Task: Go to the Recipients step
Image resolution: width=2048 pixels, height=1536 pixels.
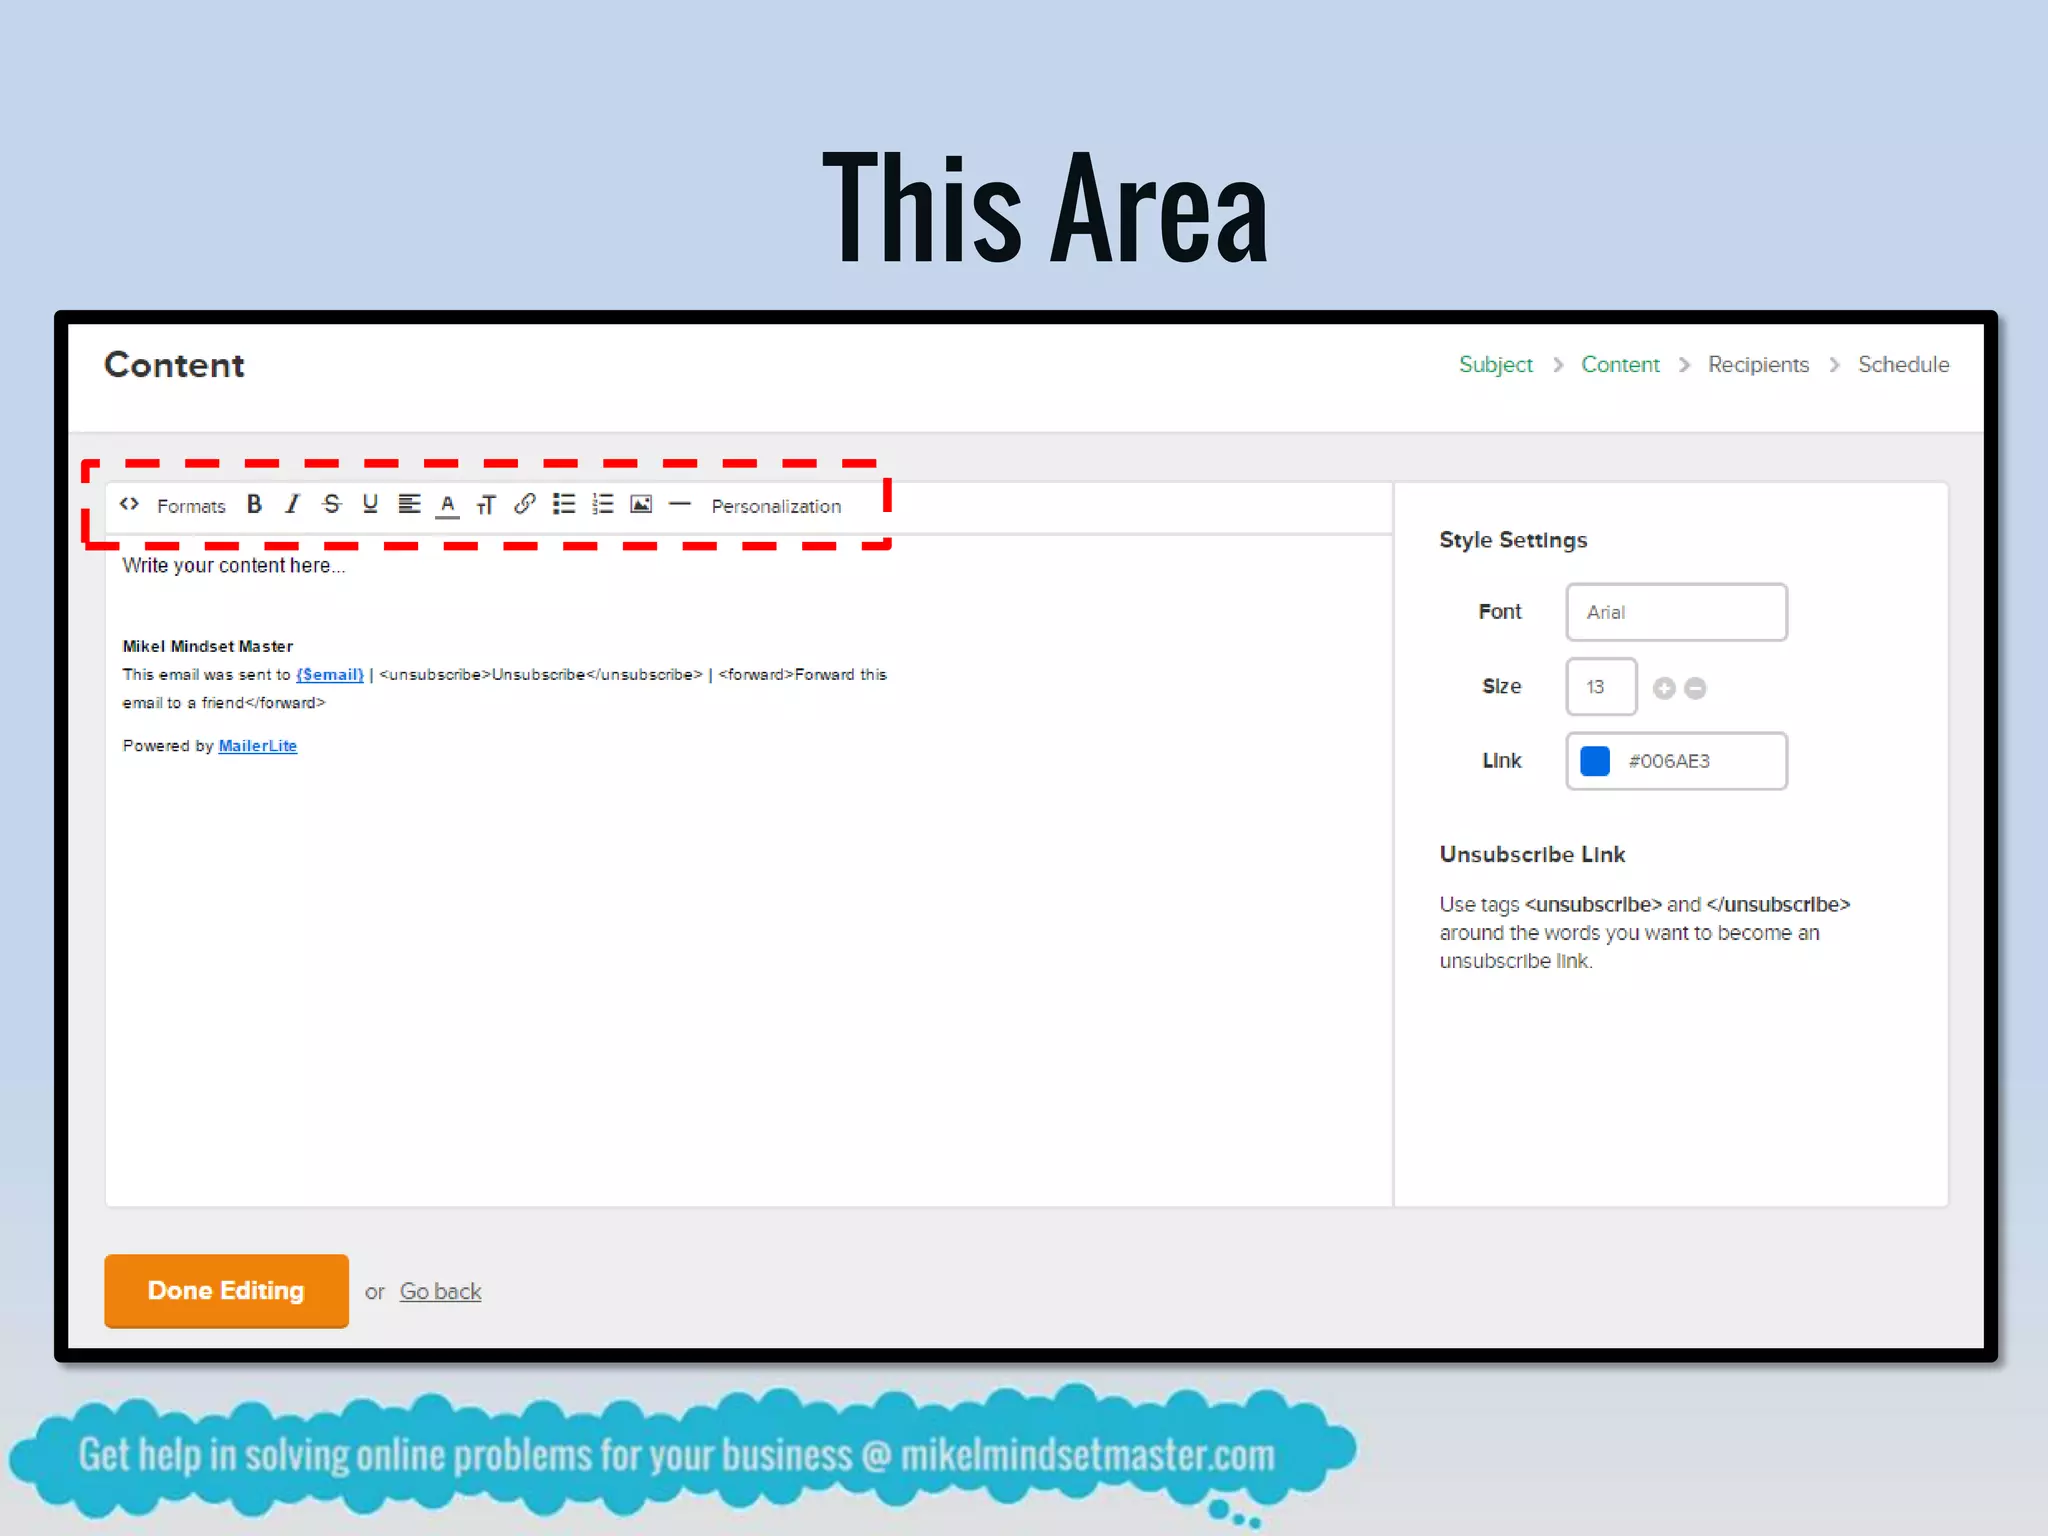Action: (x=1758, y=365)
